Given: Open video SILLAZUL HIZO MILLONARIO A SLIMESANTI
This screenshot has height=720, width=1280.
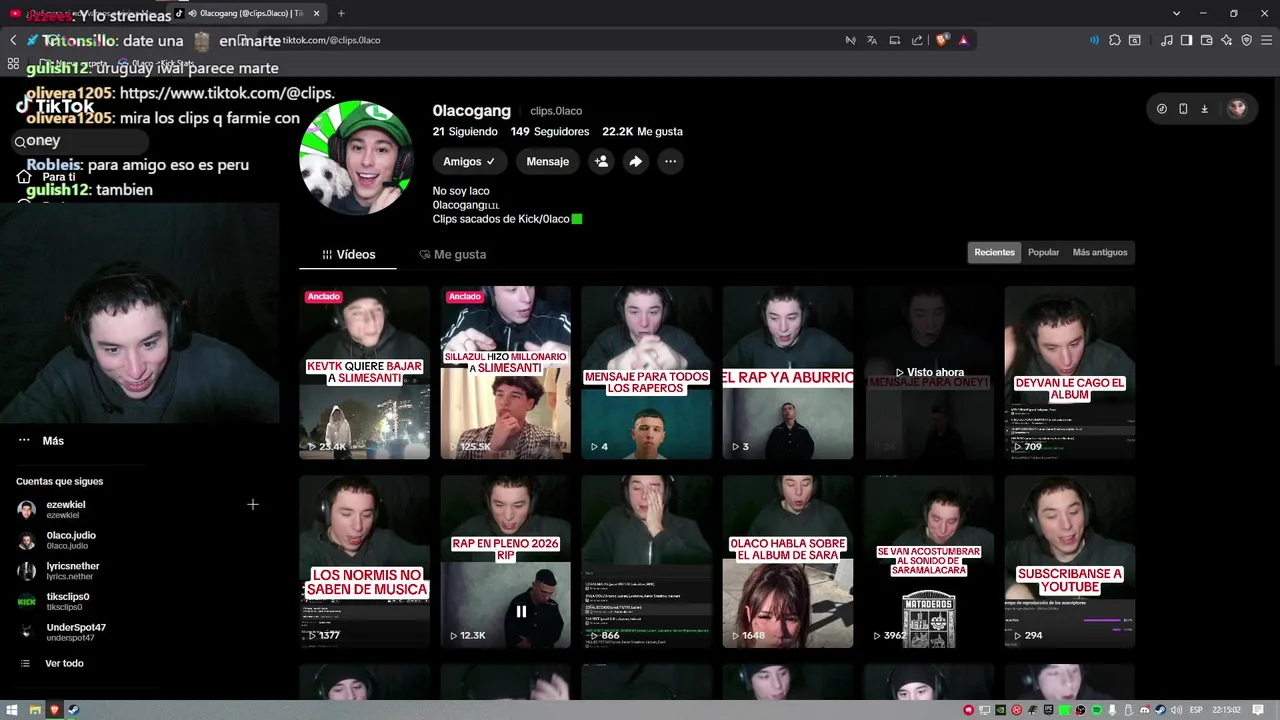Looking at the screenshot, I should (506, 373).
